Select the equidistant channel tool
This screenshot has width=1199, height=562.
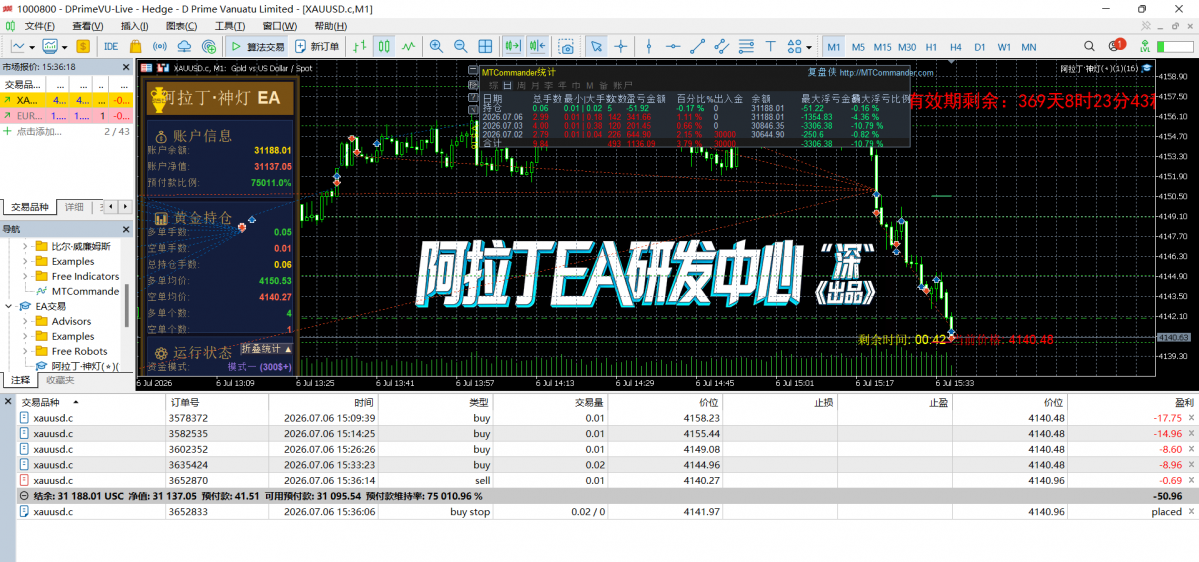(x=721, y=46)
